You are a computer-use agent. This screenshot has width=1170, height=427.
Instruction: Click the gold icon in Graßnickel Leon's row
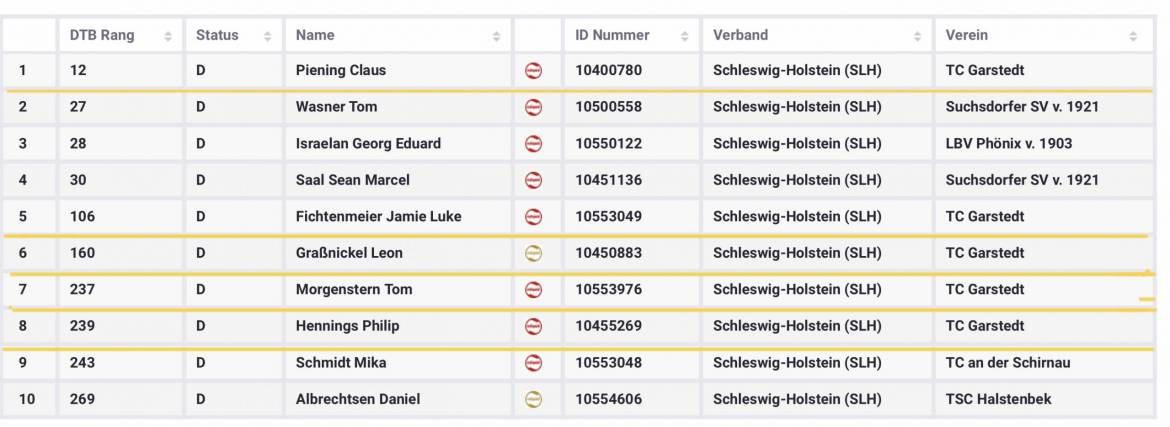(534, 254)
